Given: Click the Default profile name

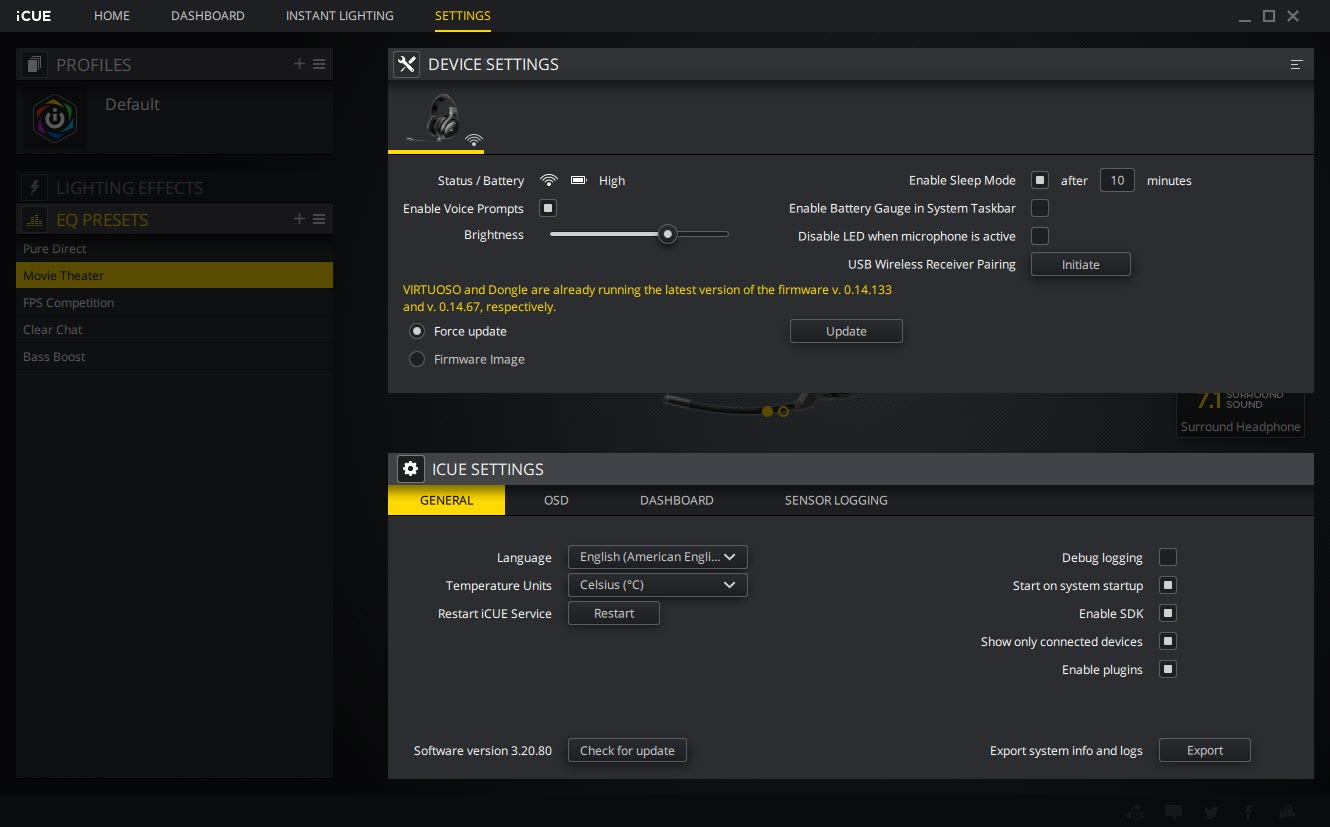Looking at the screenshot, I should pos(132,104).
